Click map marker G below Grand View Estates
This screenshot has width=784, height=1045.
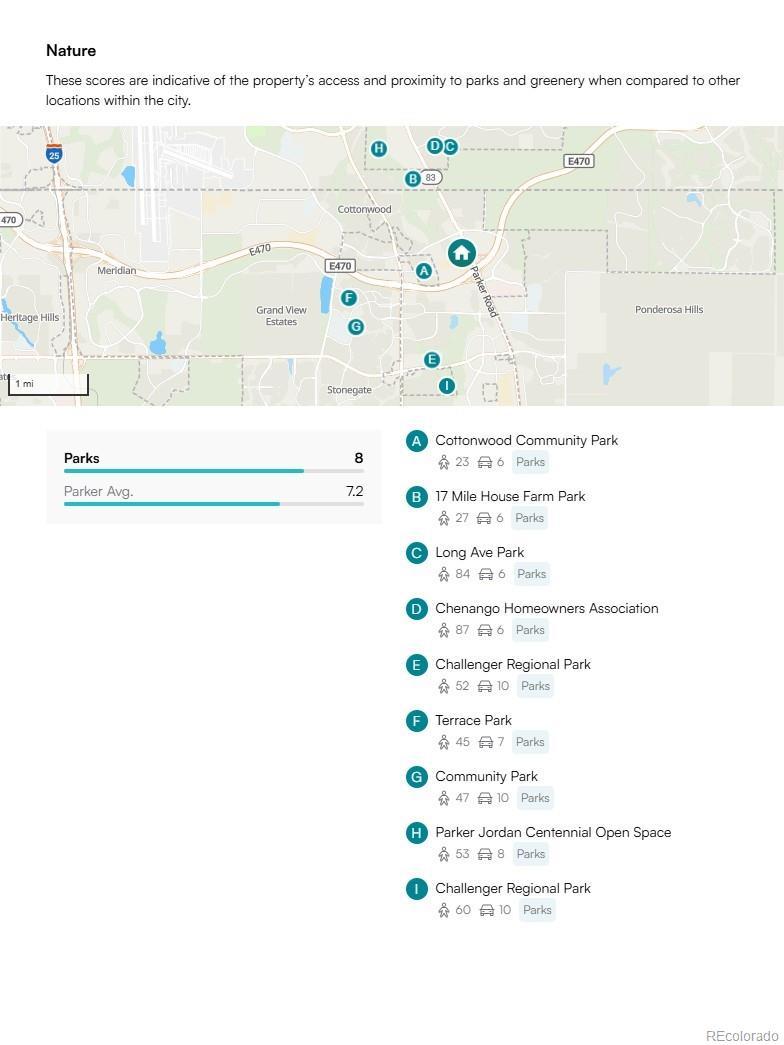coord(355,327)
